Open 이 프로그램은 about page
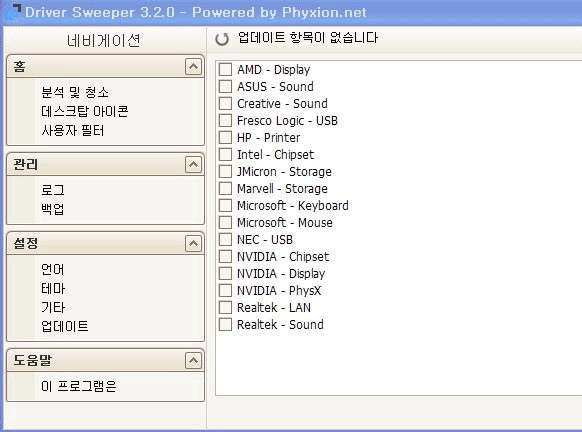This screenshot has width=582, height=432. click(x=79, y=386)
